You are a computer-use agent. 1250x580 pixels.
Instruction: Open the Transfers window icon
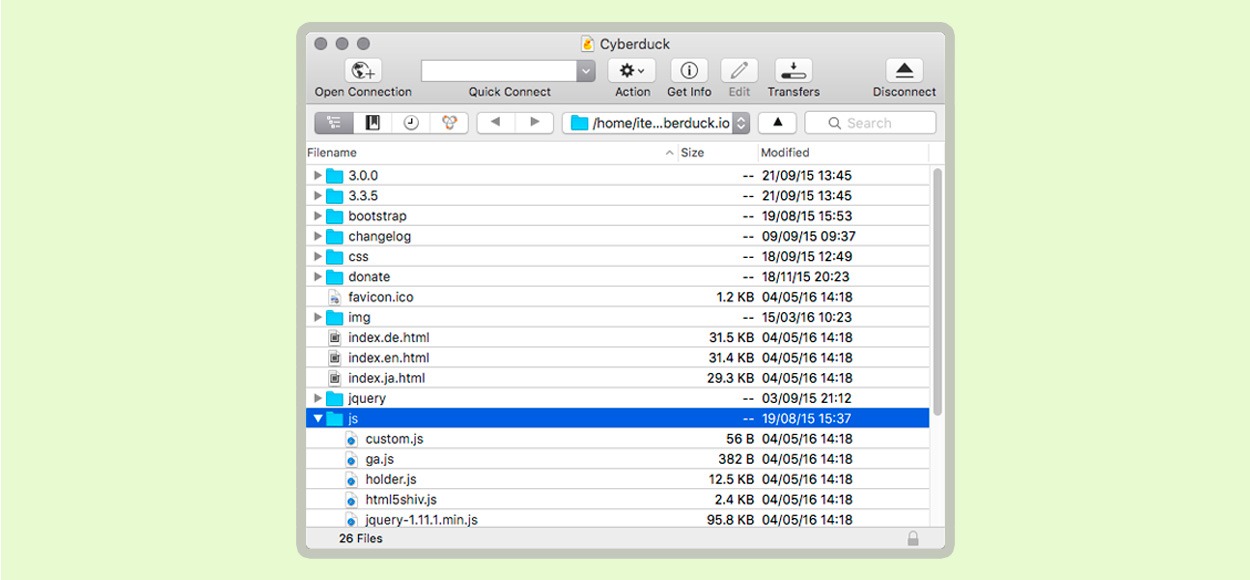tap(793, 71)
